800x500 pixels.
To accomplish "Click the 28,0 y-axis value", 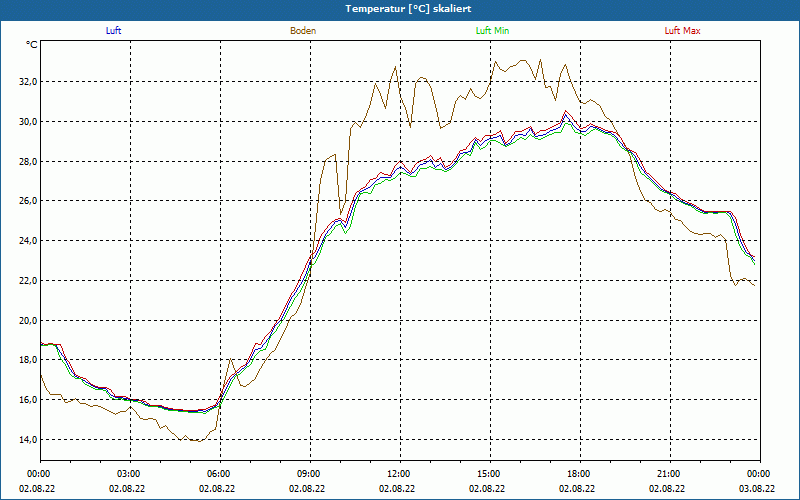I will (28, 161).
